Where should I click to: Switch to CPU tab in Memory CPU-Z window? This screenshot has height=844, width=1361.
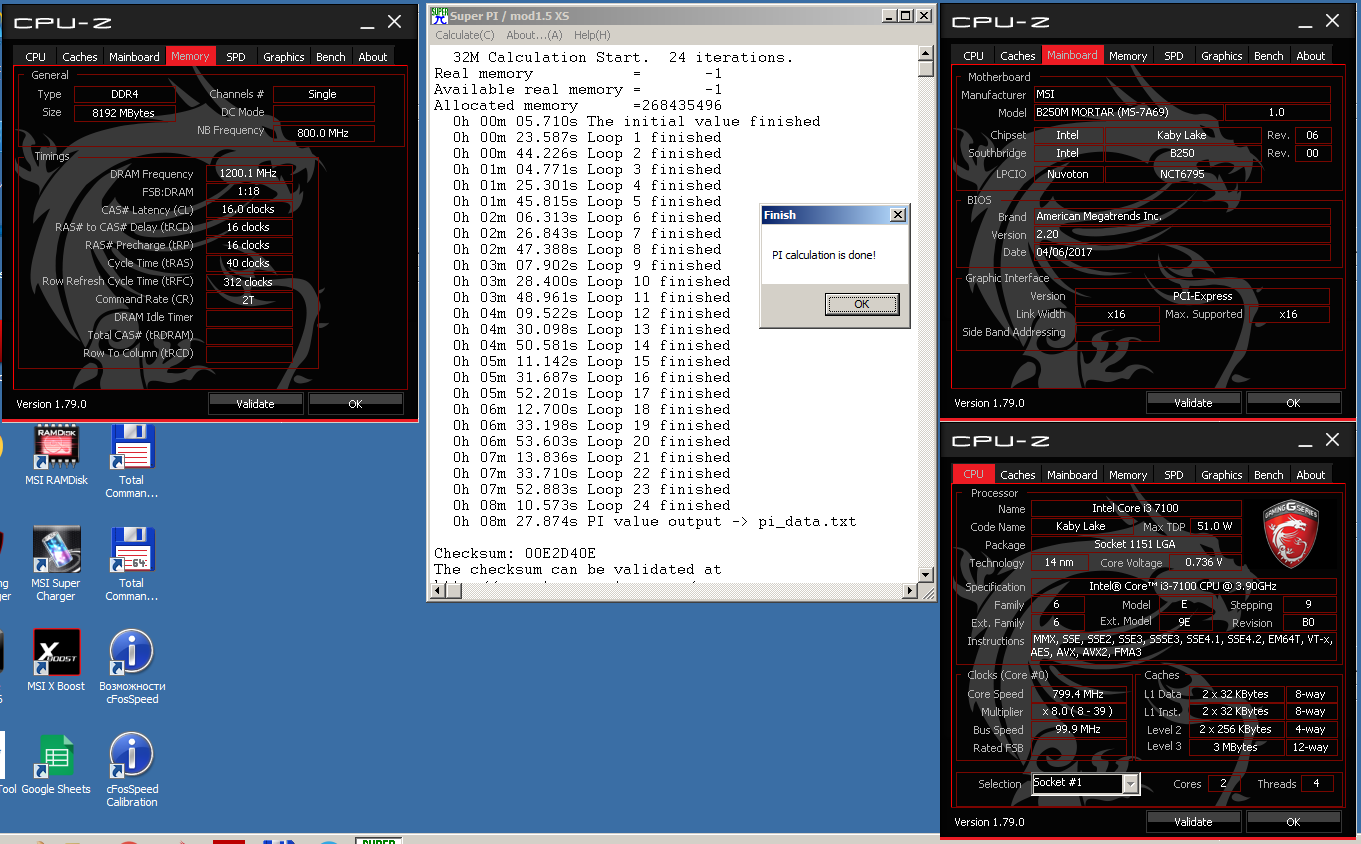tap(35, 57)
